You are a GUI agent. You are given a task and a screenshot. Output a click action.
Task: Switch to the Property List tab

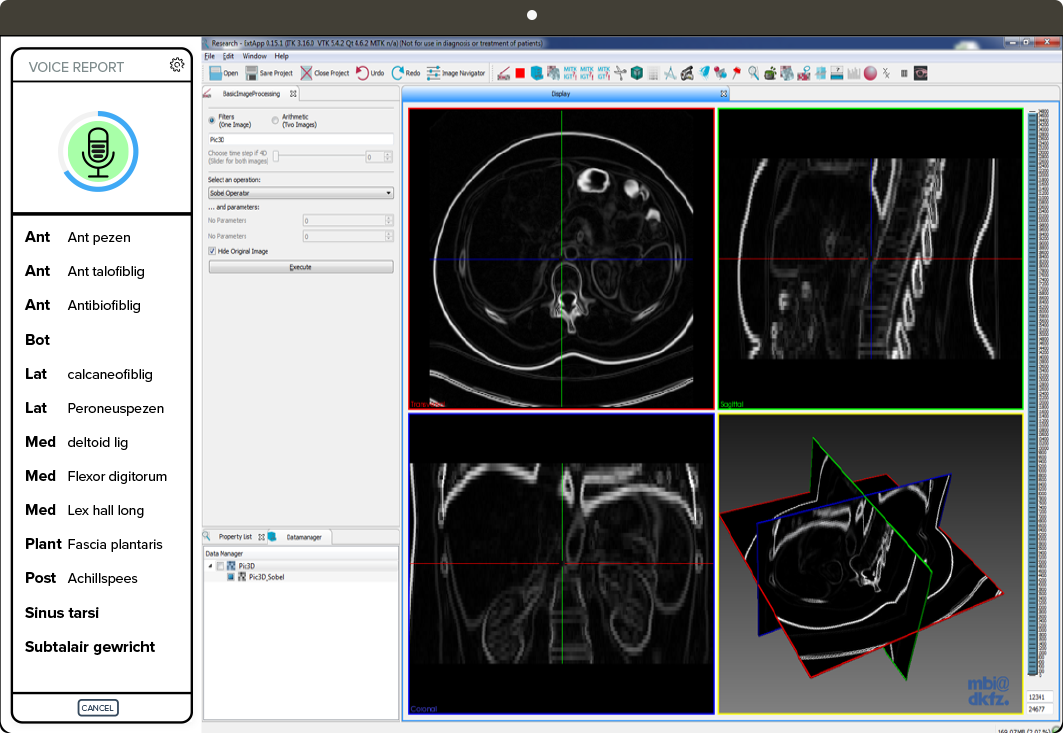point(235,537)
